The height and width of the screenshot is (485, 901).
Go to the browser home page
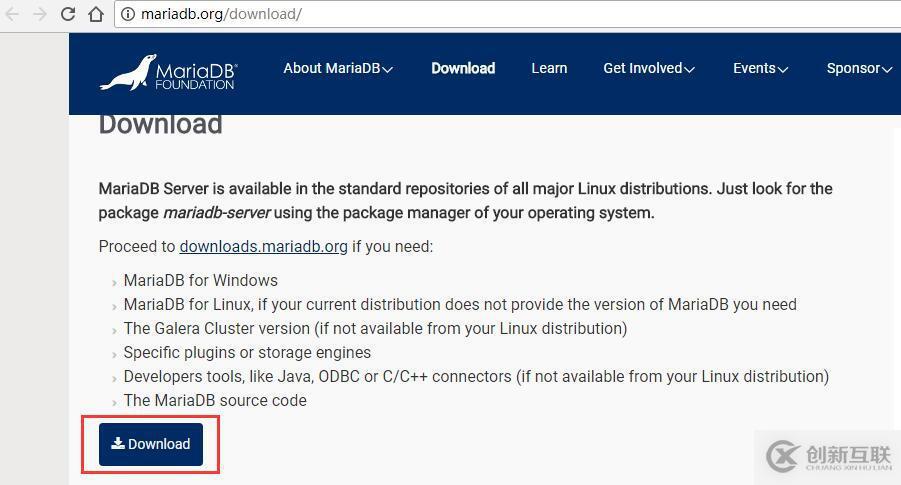point(96,14)
